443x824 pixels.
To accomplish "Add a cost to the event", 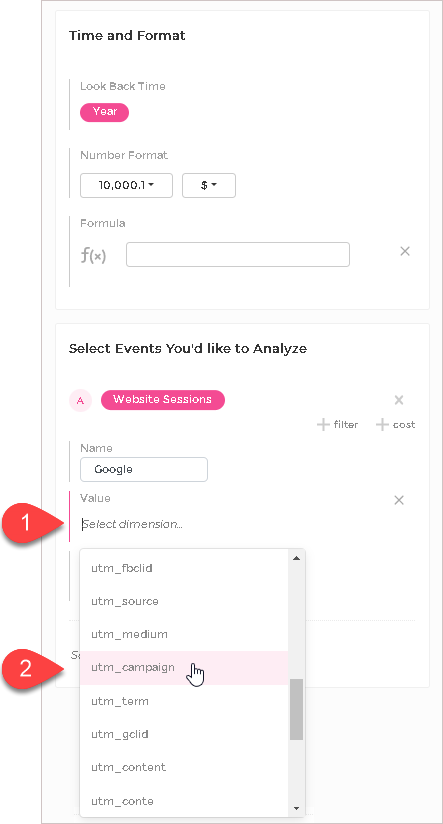I will (x=396, y=425).
